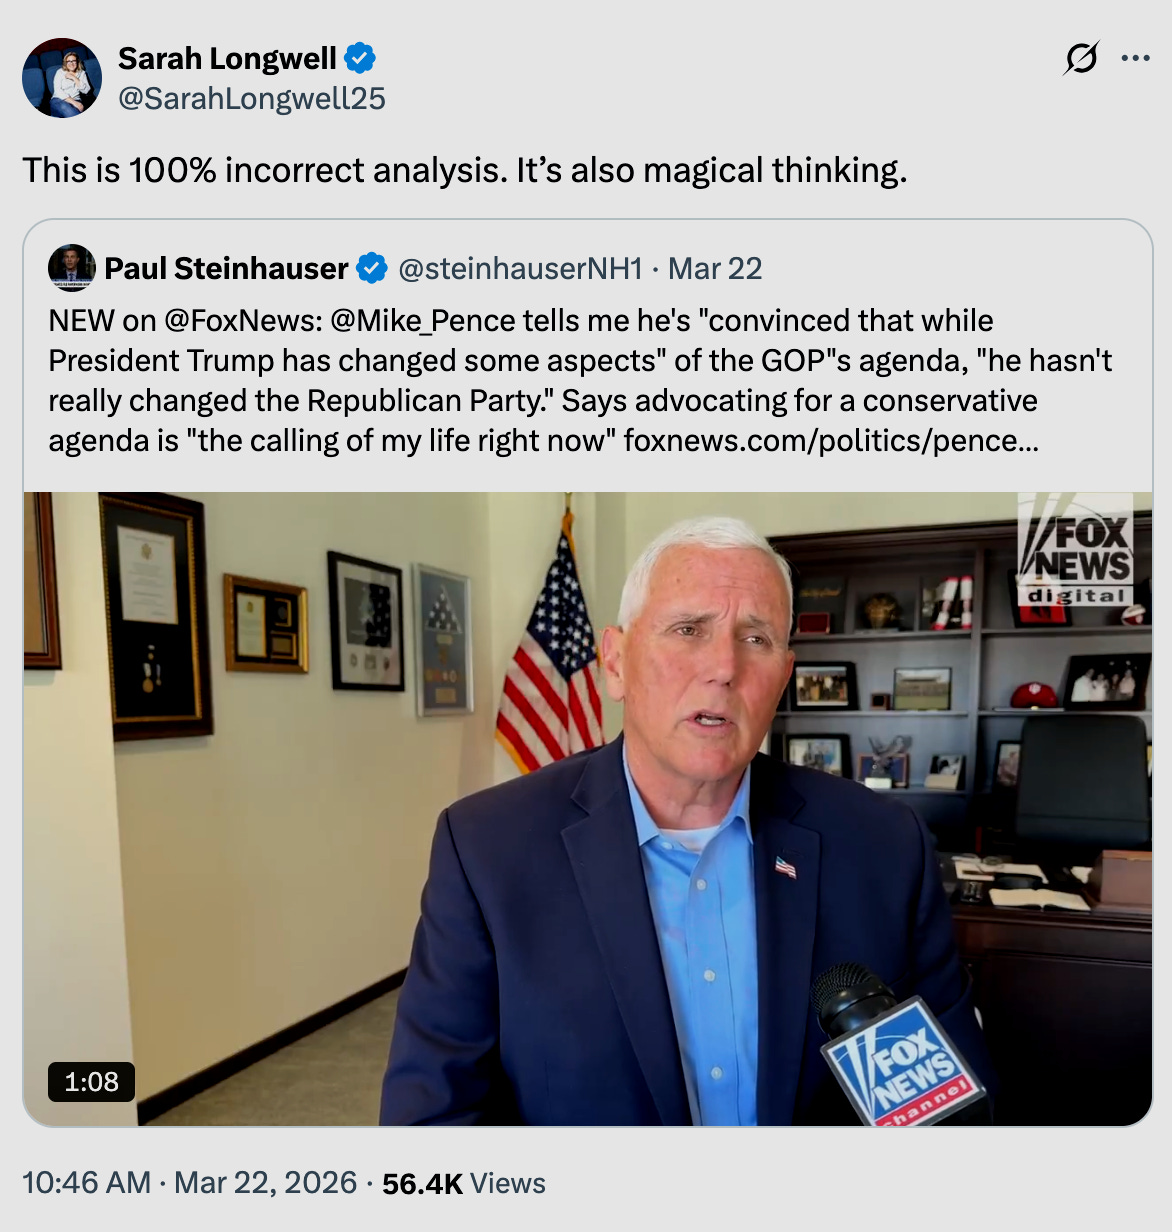Visit the @steinhauserNH1 handle
Viewport: 1172px width, 1232px height.
[x=520, y=268]
